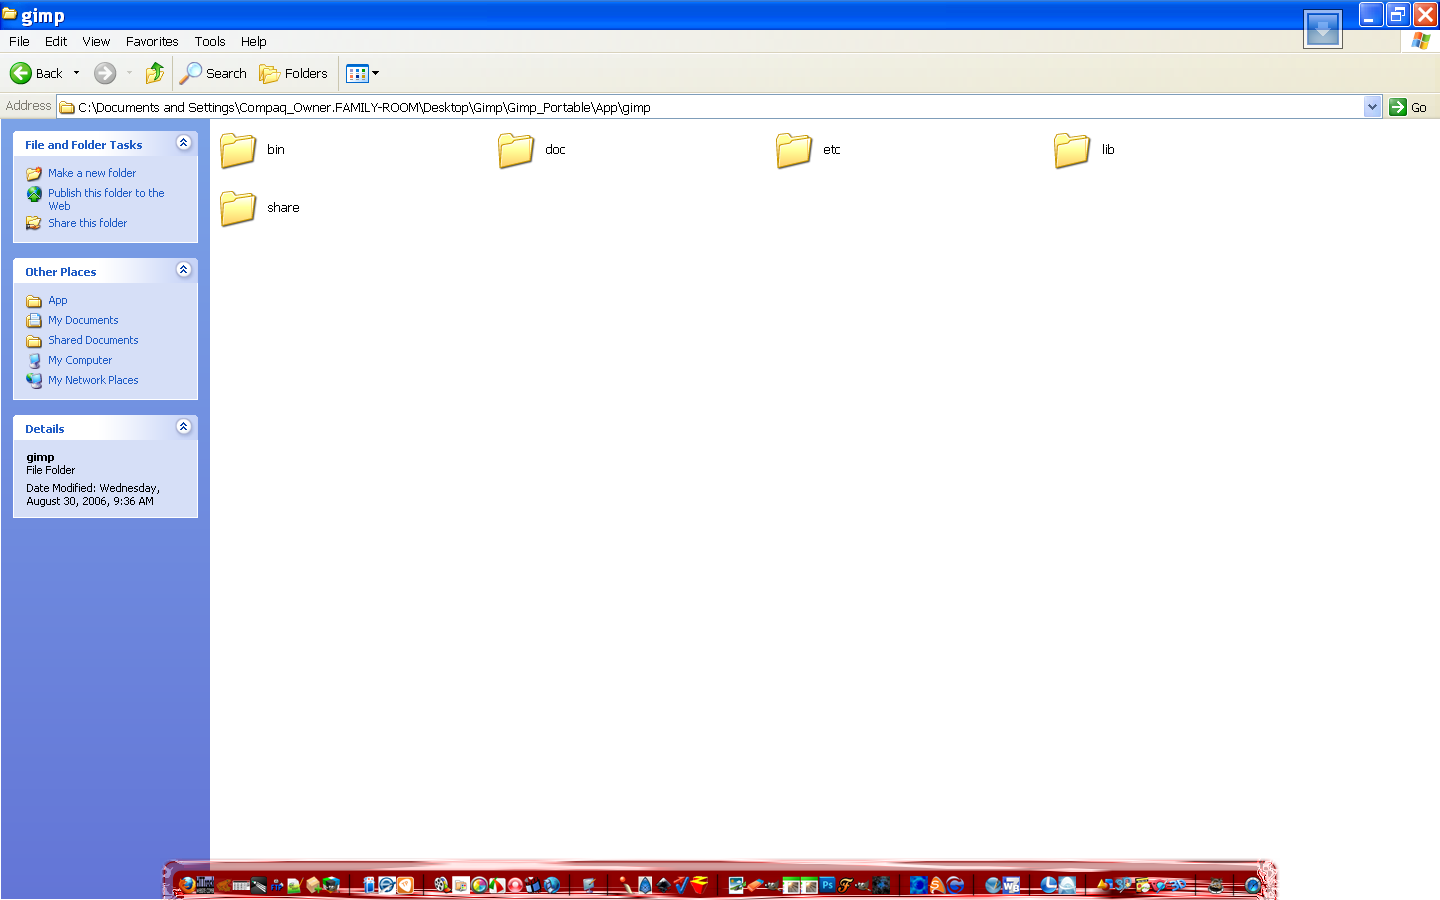Open the View menu
Viewport: 1440px width, 900px height.
coord(96,41)
